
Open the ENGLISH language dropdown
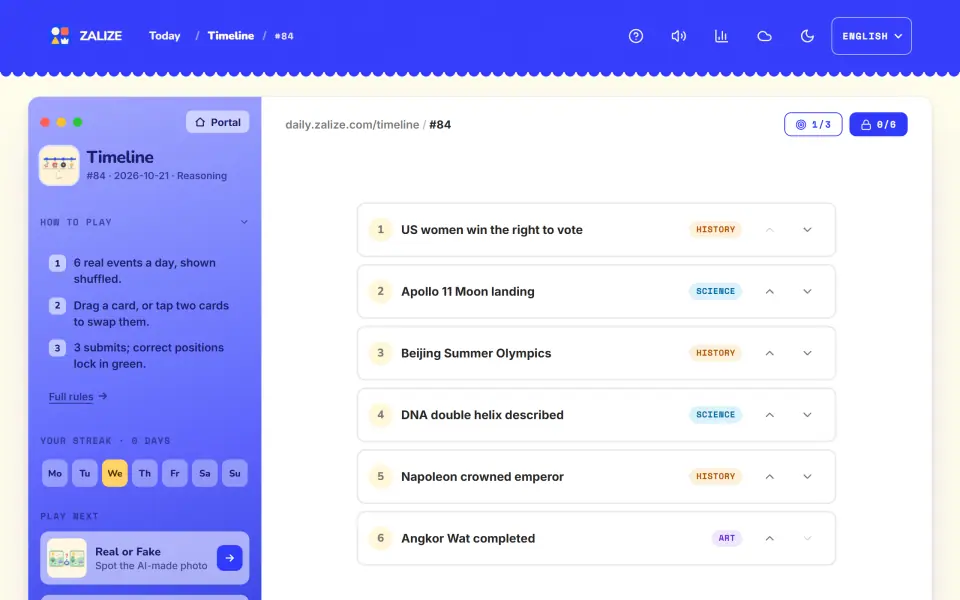[871, 36]
